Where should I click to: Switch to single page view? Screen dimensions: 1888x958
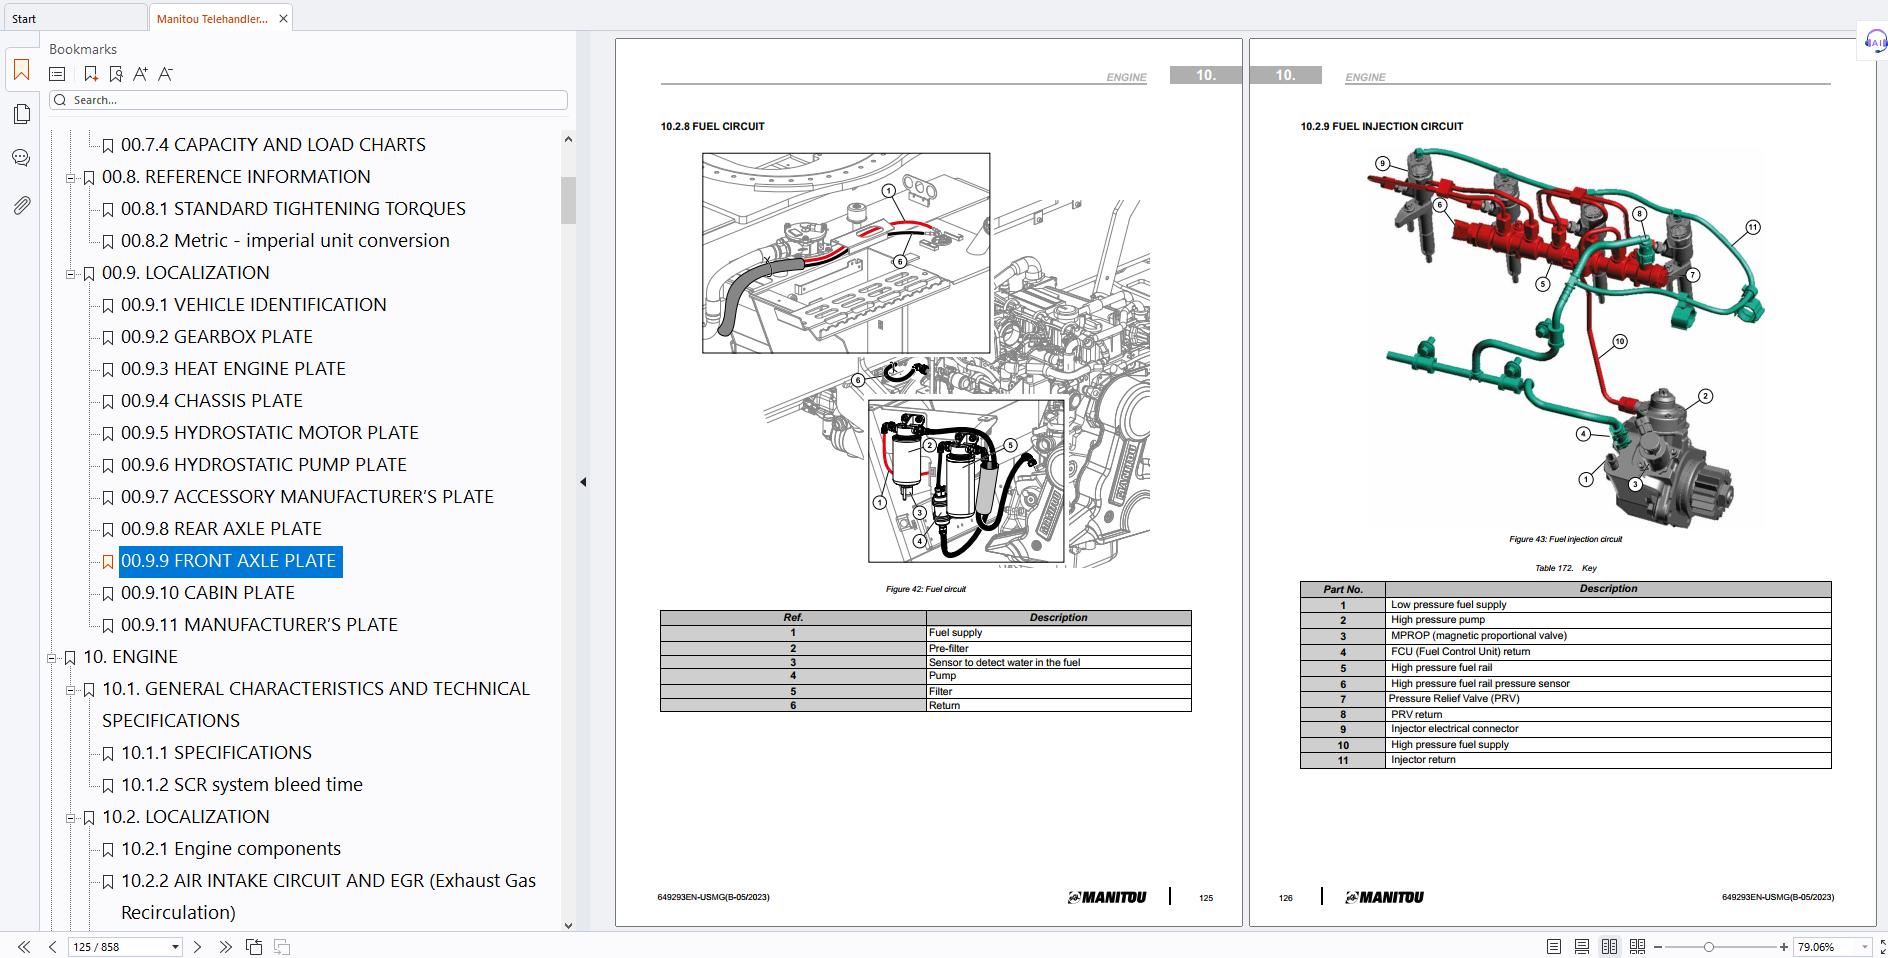(1553, 947)
